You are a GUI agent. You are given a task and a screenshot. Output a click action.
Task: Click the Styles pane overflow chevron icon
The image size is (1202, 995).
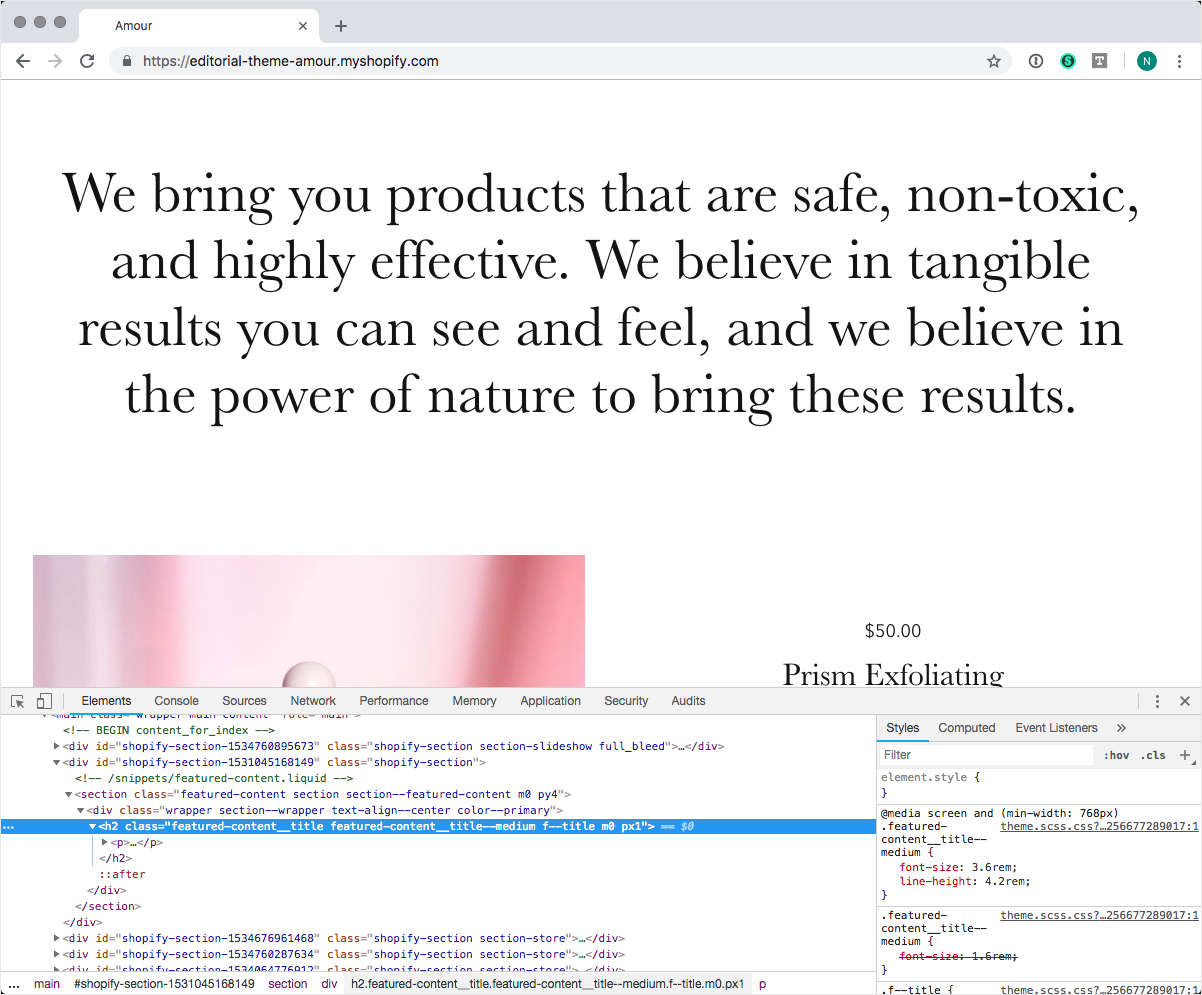click(1120, 727)
